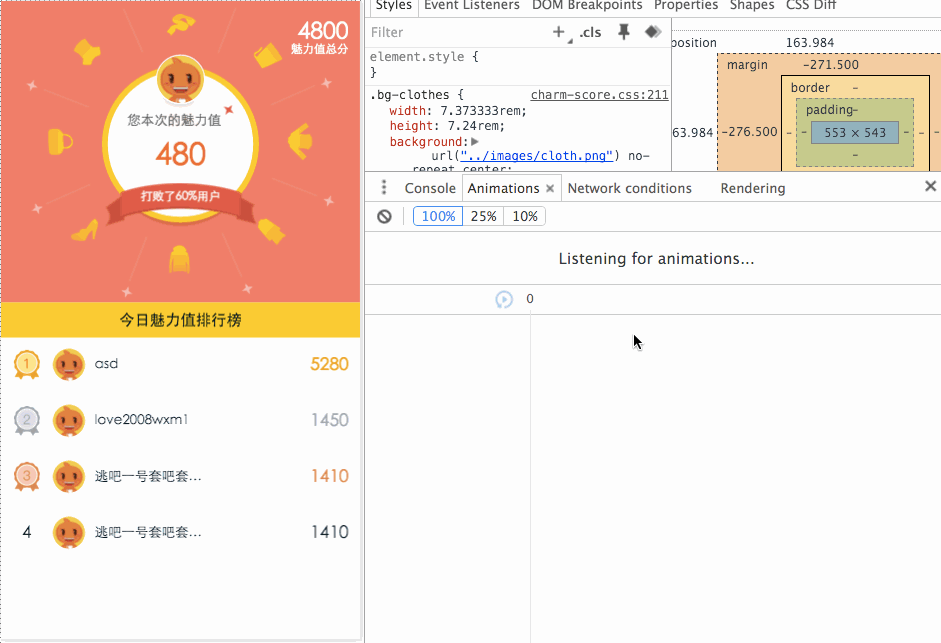This screenshot has width=941, height=643.
Task: Click the diamond rendering icon beside the pin
Action: [653, 31]
